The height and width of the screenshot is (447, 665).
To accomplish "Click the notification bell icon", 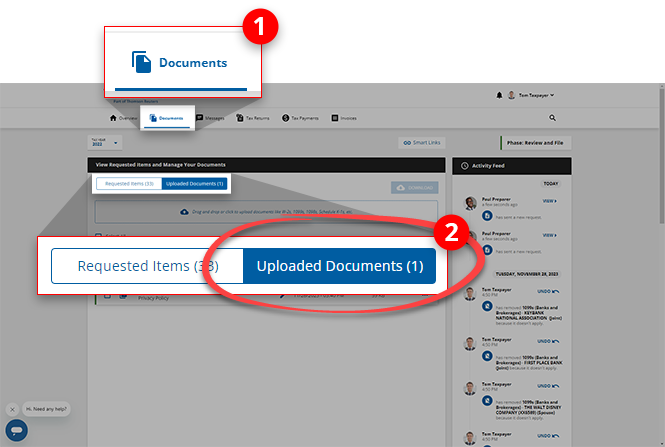I will 499,95.
